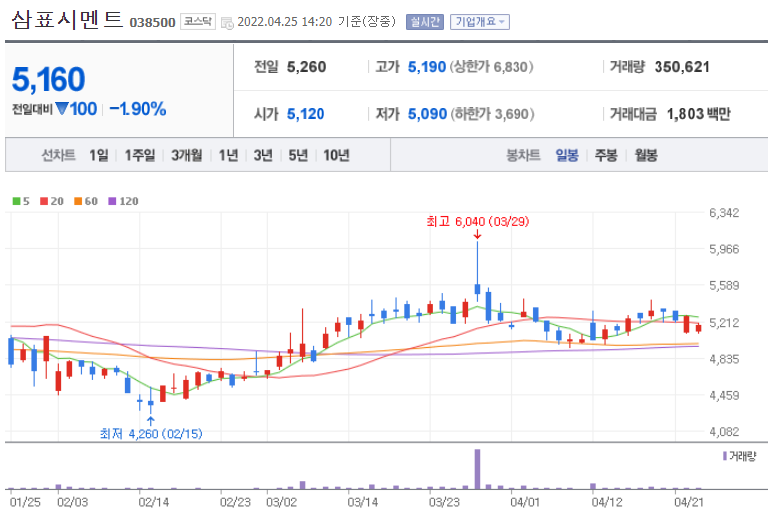The width and height of the screenshot is (768, 518).
Task: Click the calendar icon before the date
Action: tap(227, 23)
